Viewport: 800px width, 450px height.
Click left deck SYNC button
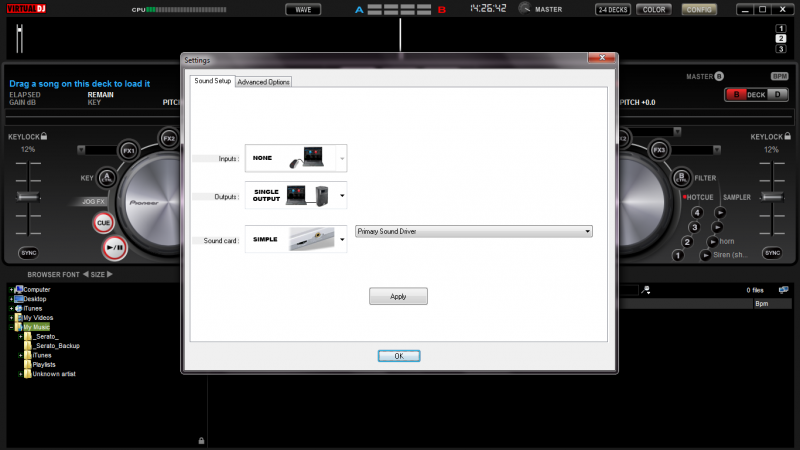29,253
